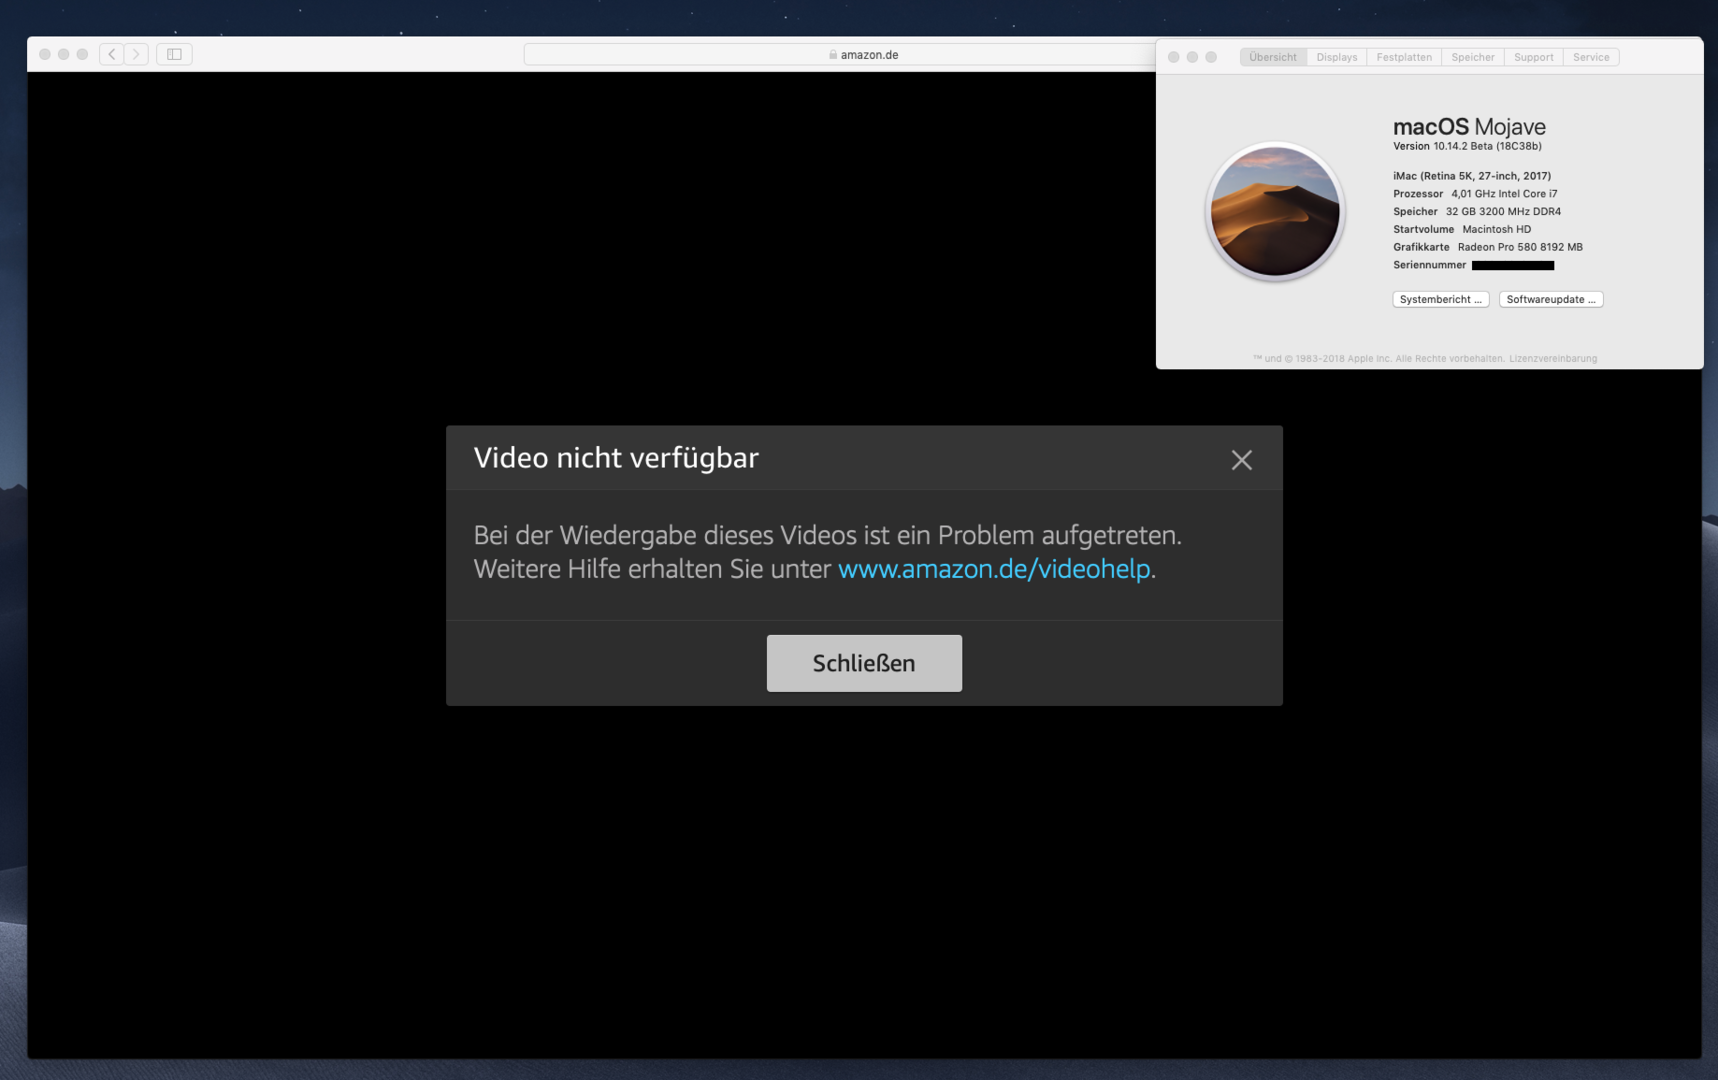1718x1080 pixels.
Task: Switch to the Displays tab
Action: pos(1337,57)
